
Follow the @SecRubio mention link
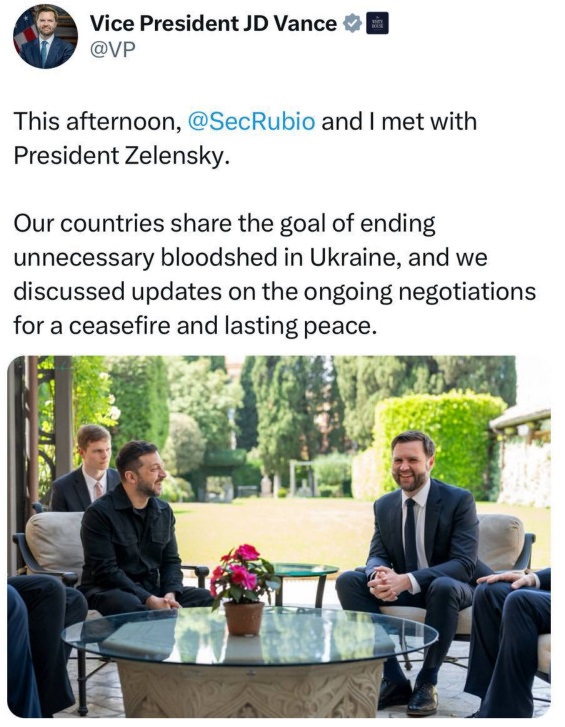click(251, 121)
